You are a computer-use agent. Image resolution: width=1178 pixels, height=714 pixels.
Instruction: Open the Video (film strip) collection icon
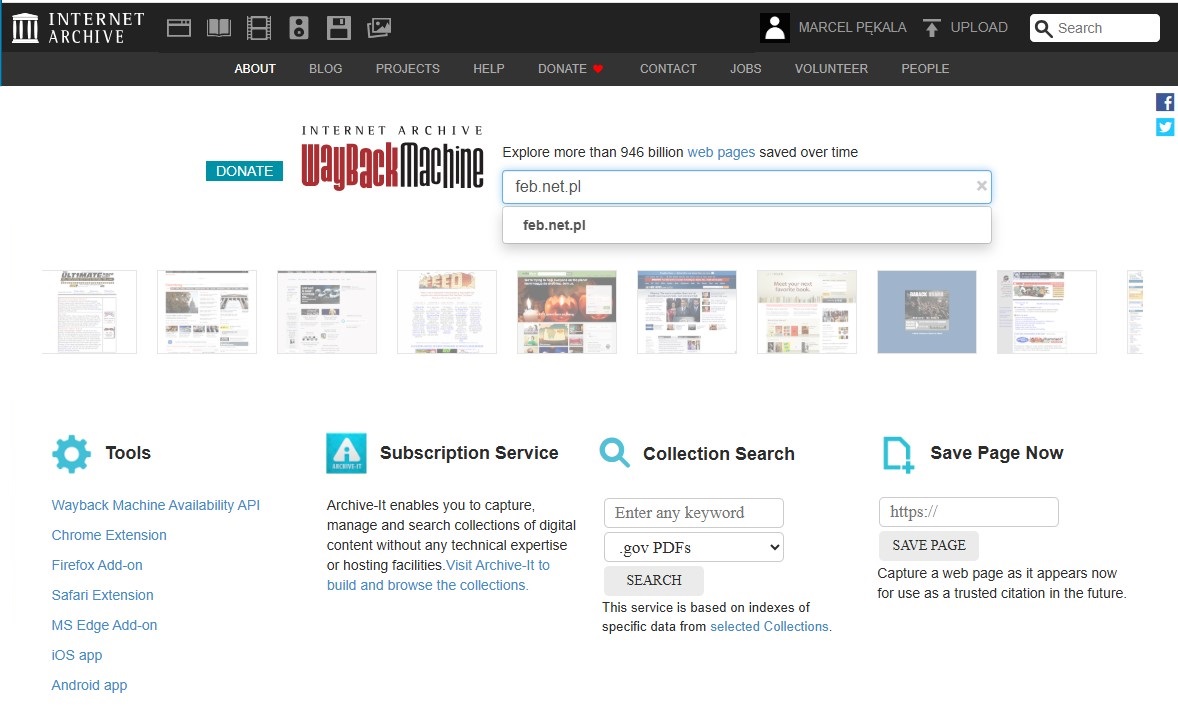[x=258, y=28]
